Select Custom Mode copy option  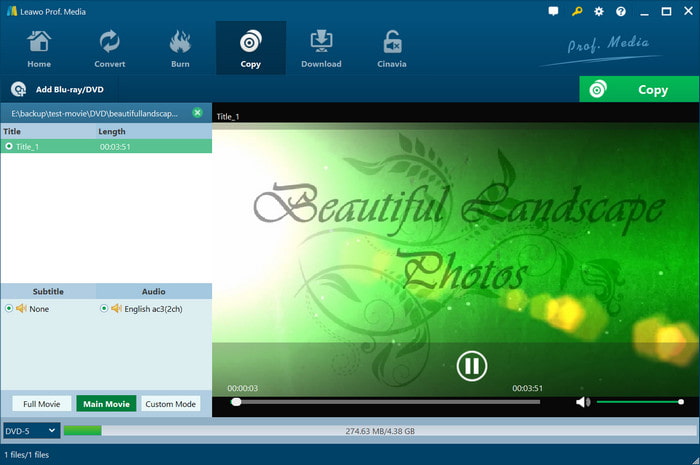(171, 404)
